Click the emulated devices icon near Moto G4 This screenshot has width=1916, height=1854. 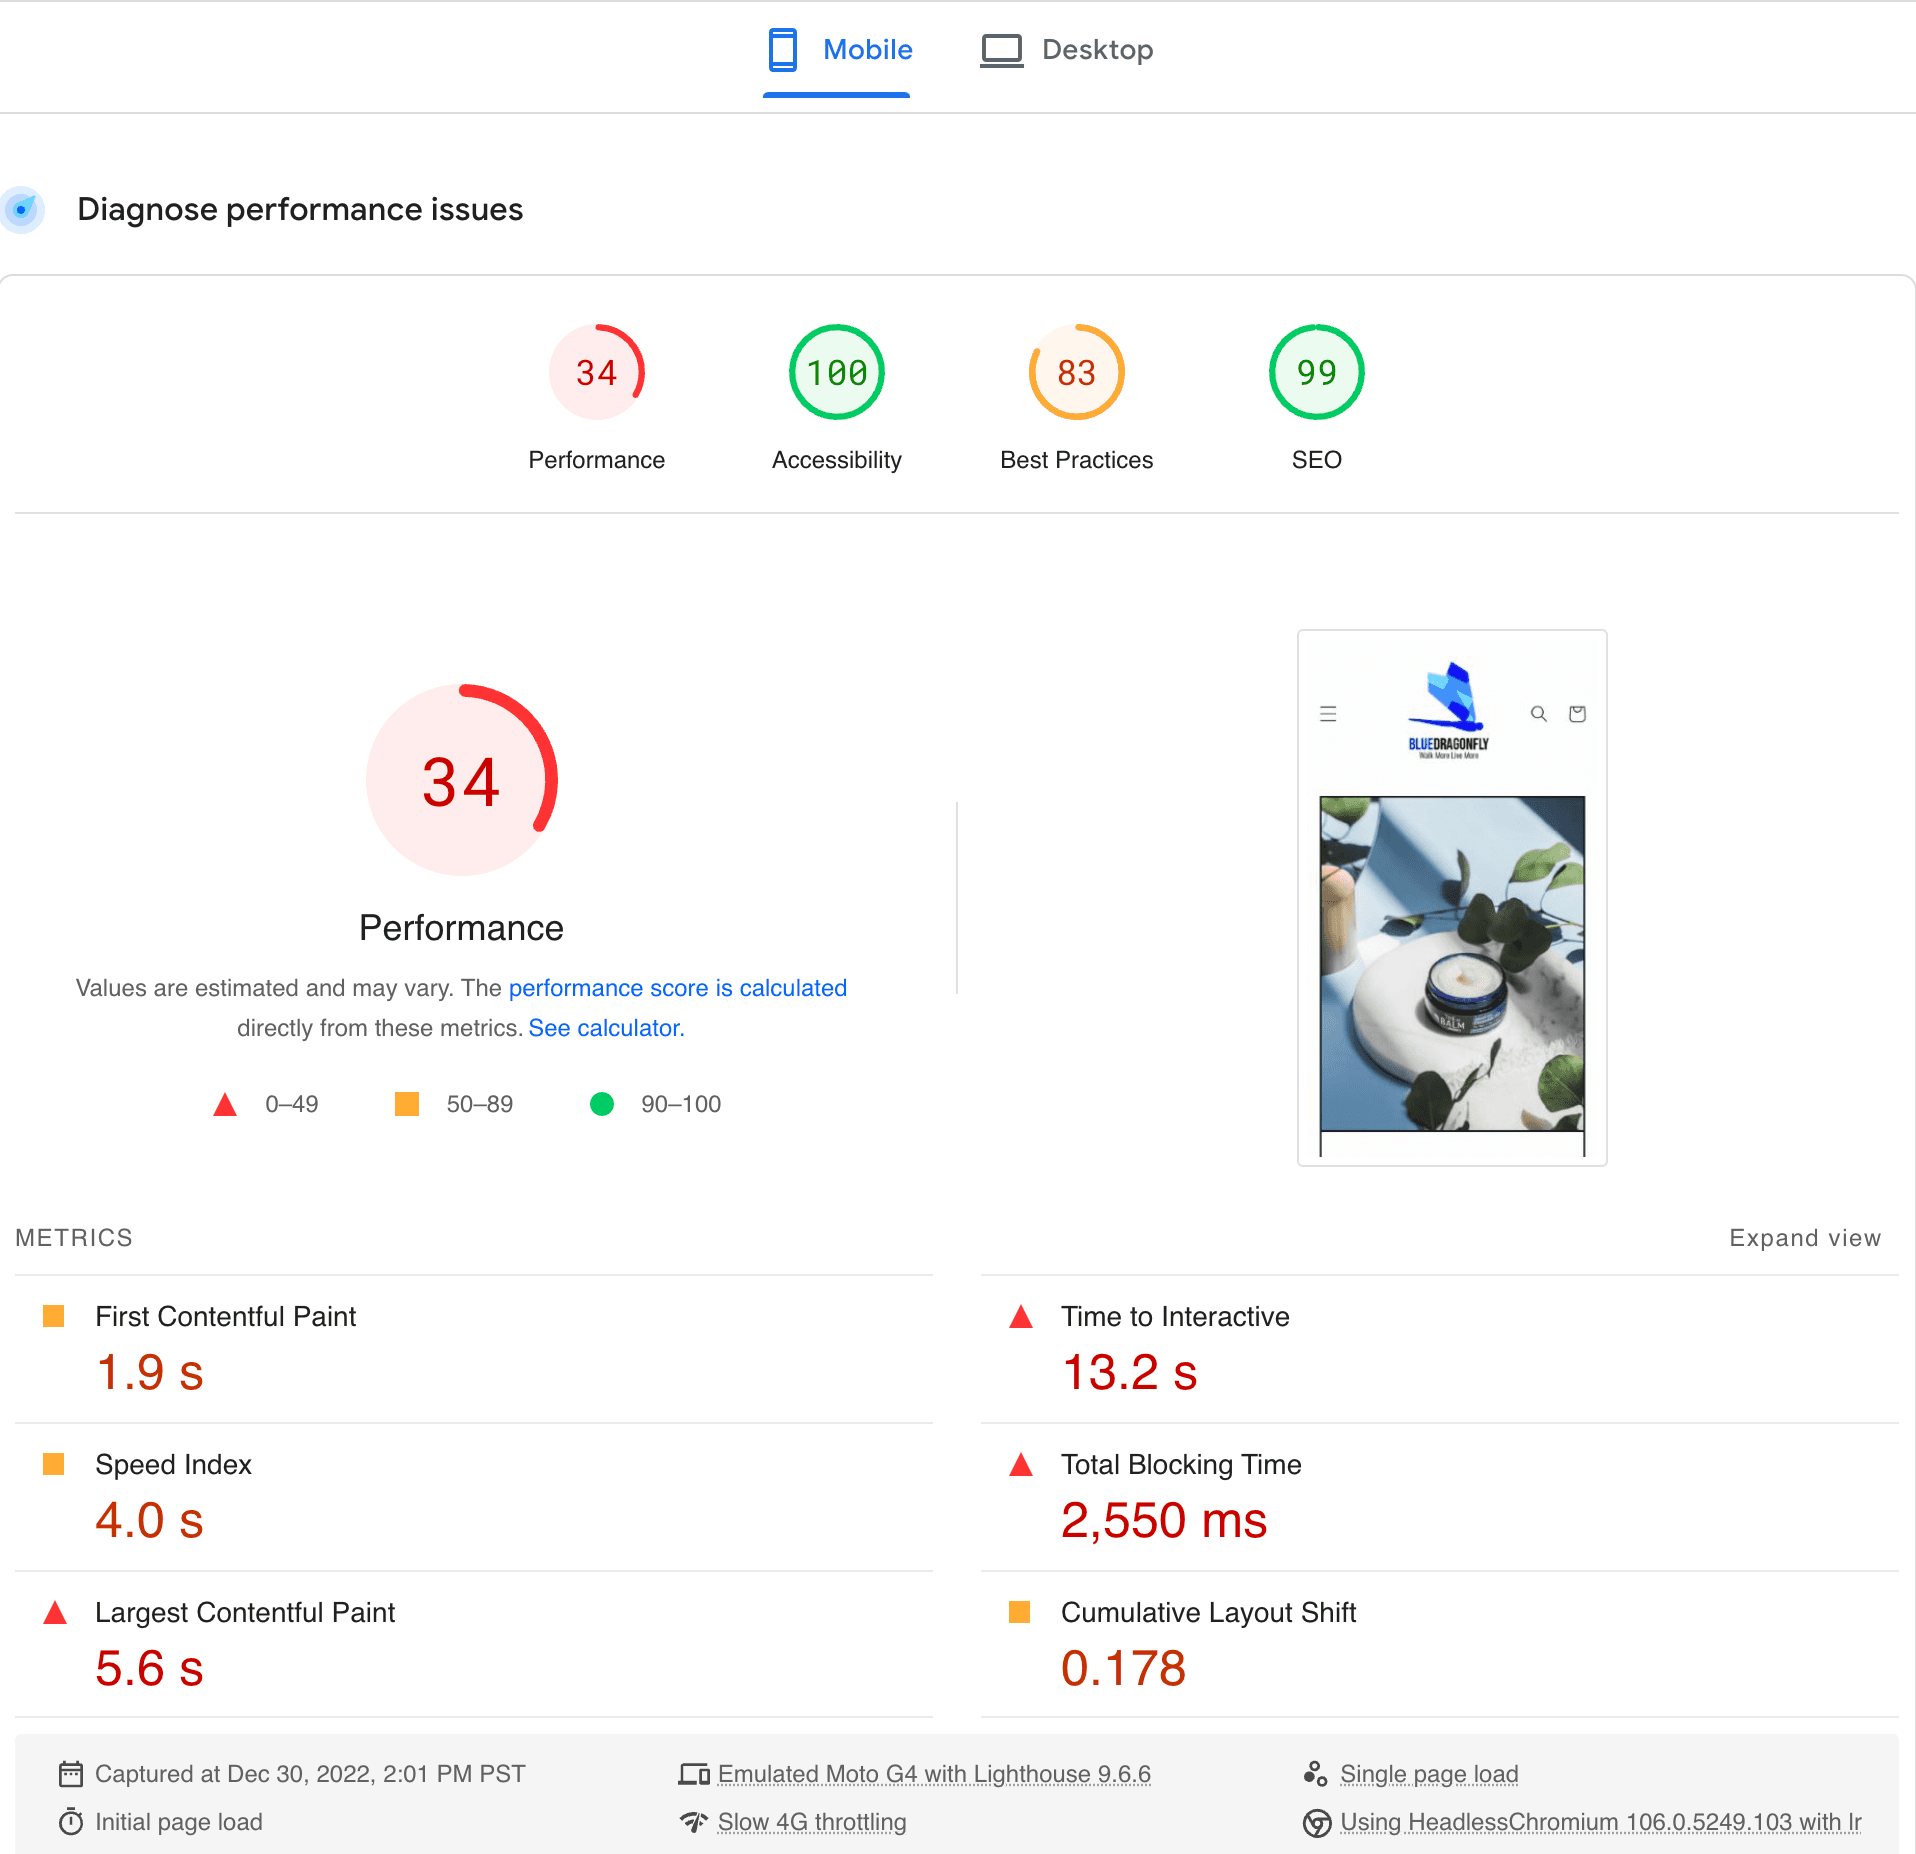click(x=694, y=1773)
